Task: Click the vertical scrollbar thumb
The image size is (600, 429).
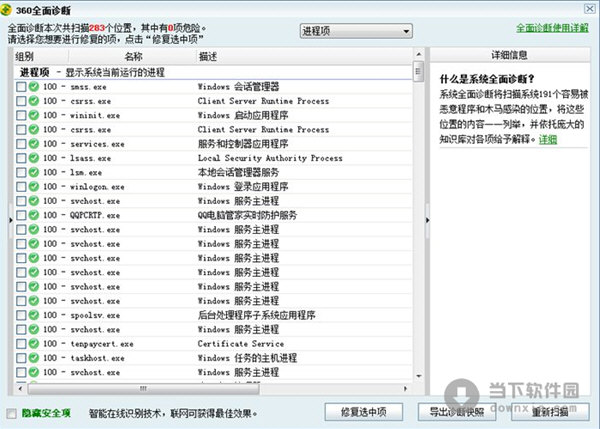Action: [x=419, y=71]
